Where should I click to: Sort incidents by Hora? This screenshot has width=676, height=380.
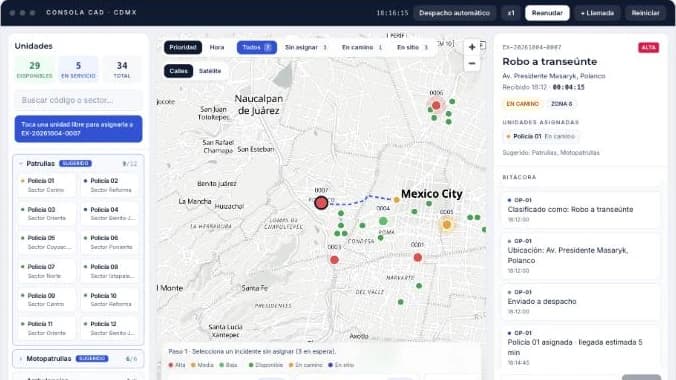pyautogui.click(x=217, y=47)
